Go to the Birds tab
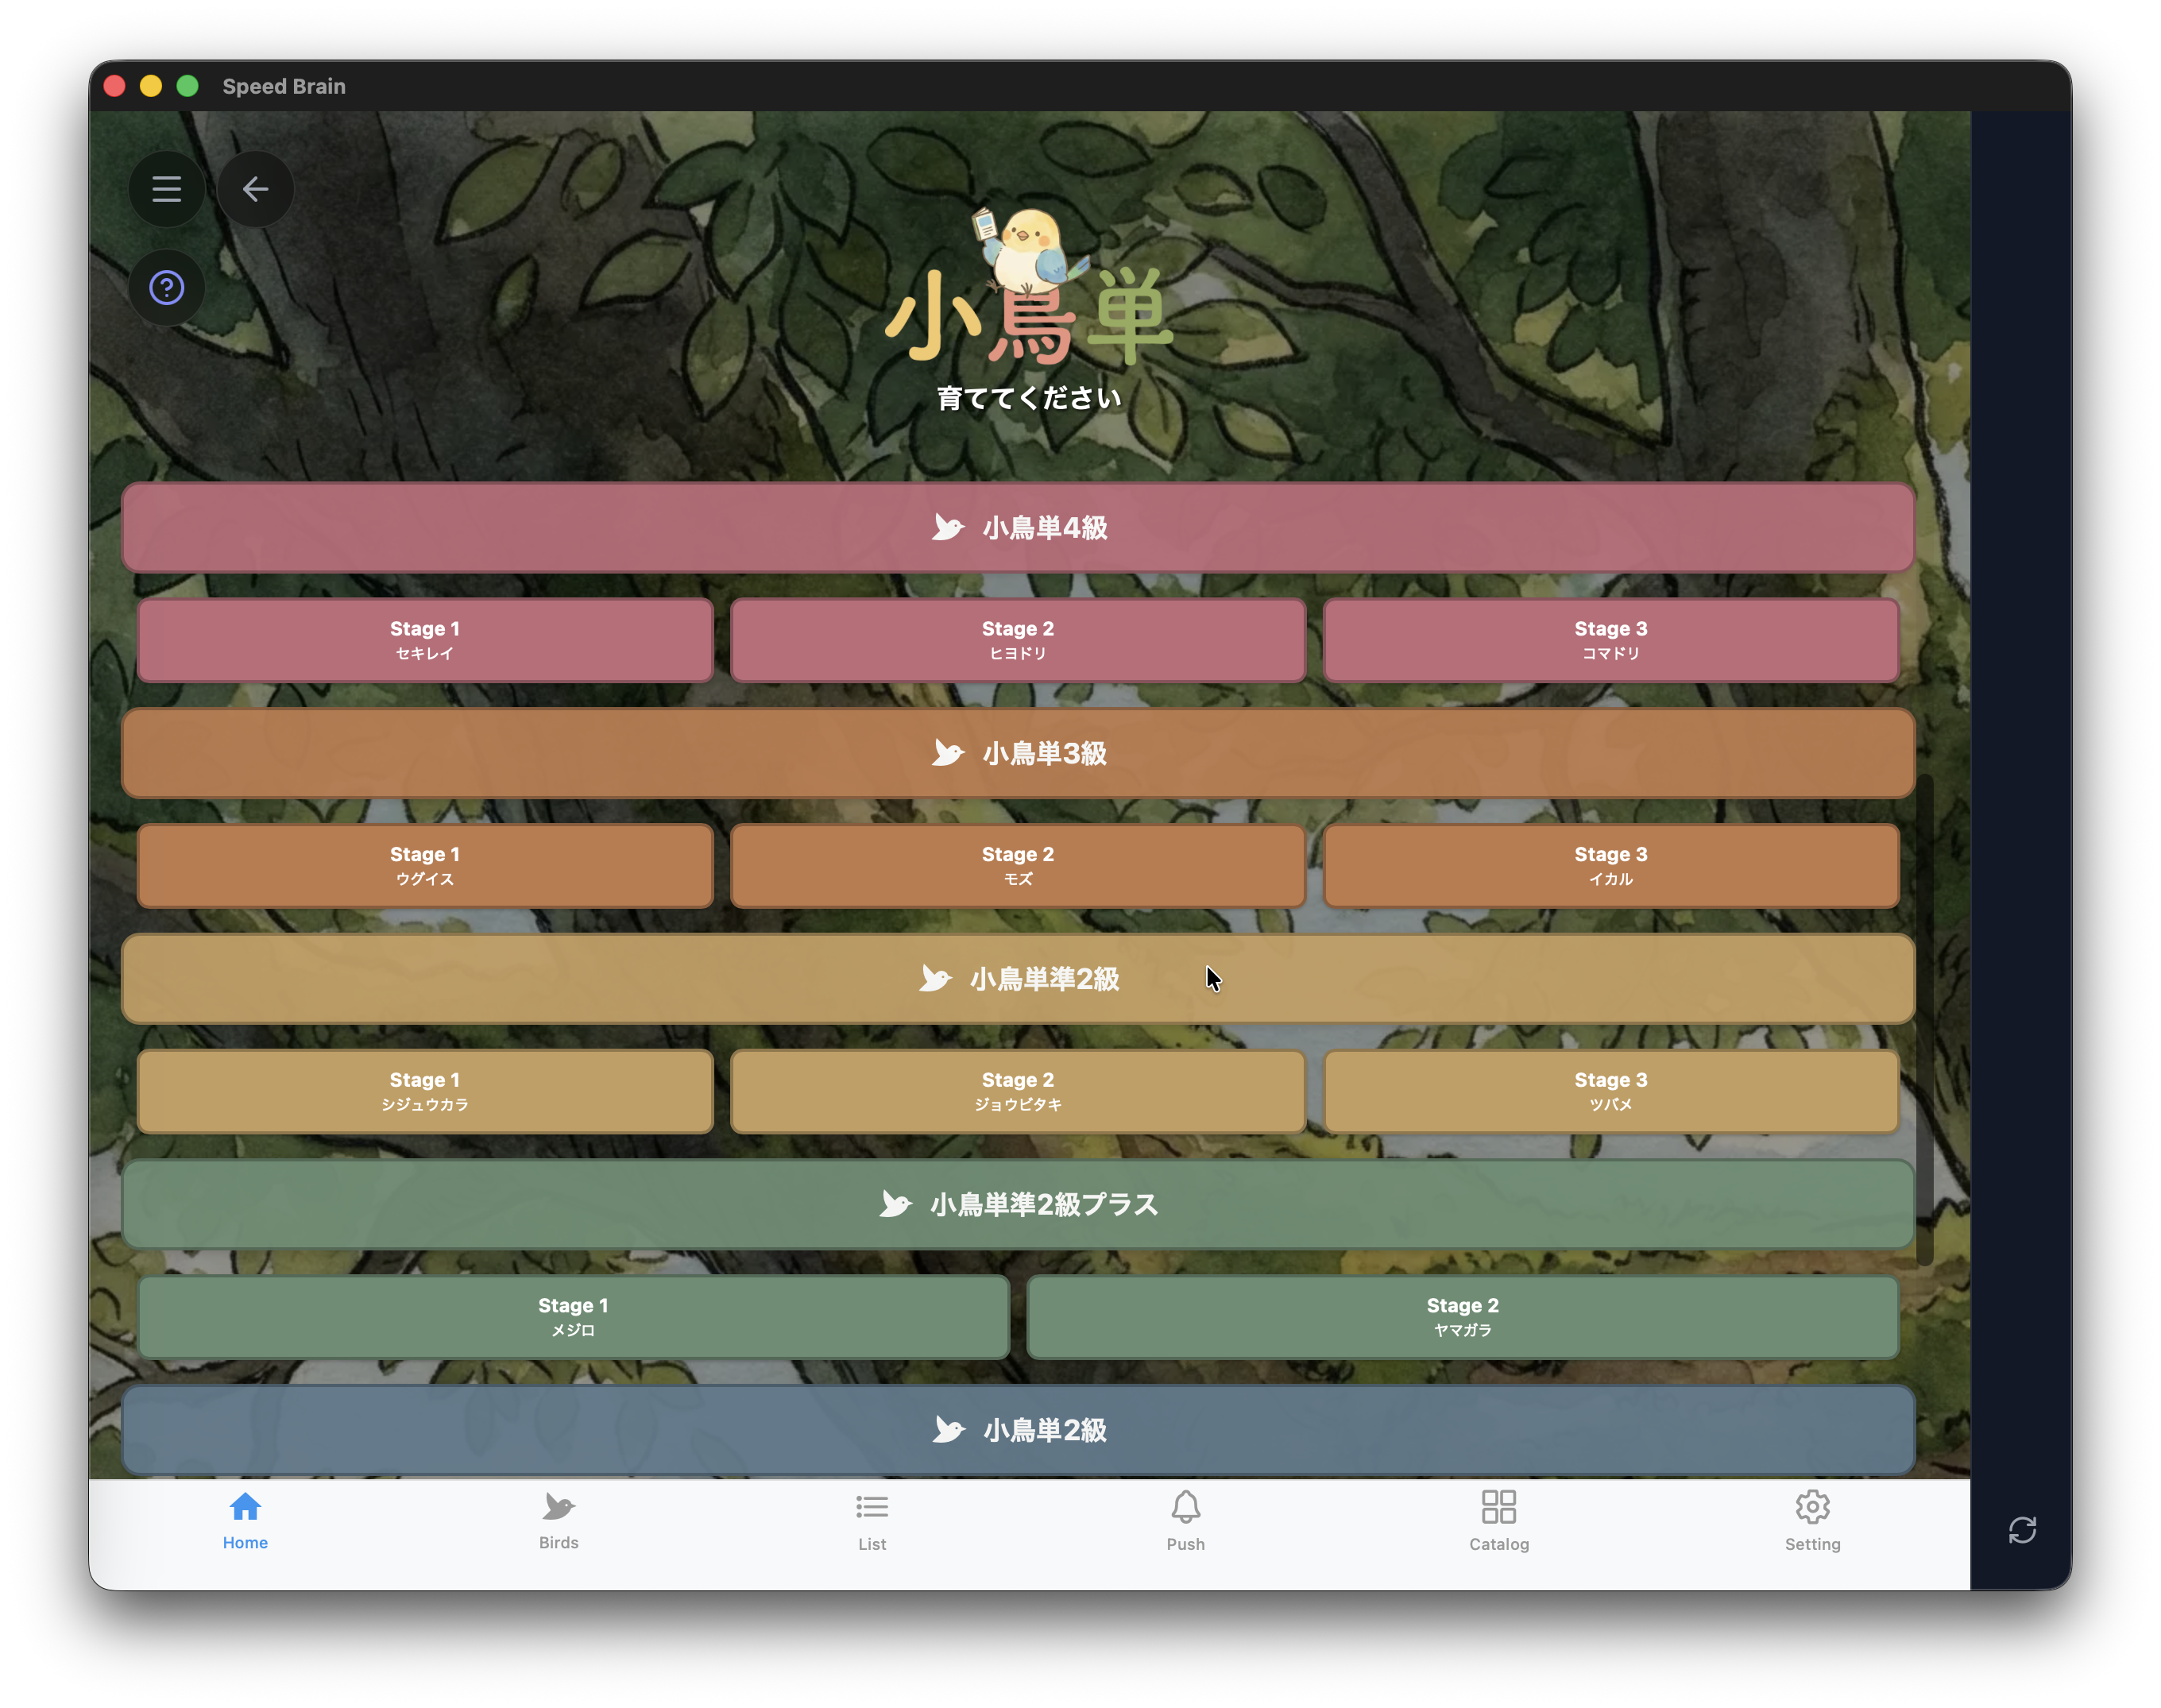The height and width of the screenshot is (1708, 2161). (558, 1520)
